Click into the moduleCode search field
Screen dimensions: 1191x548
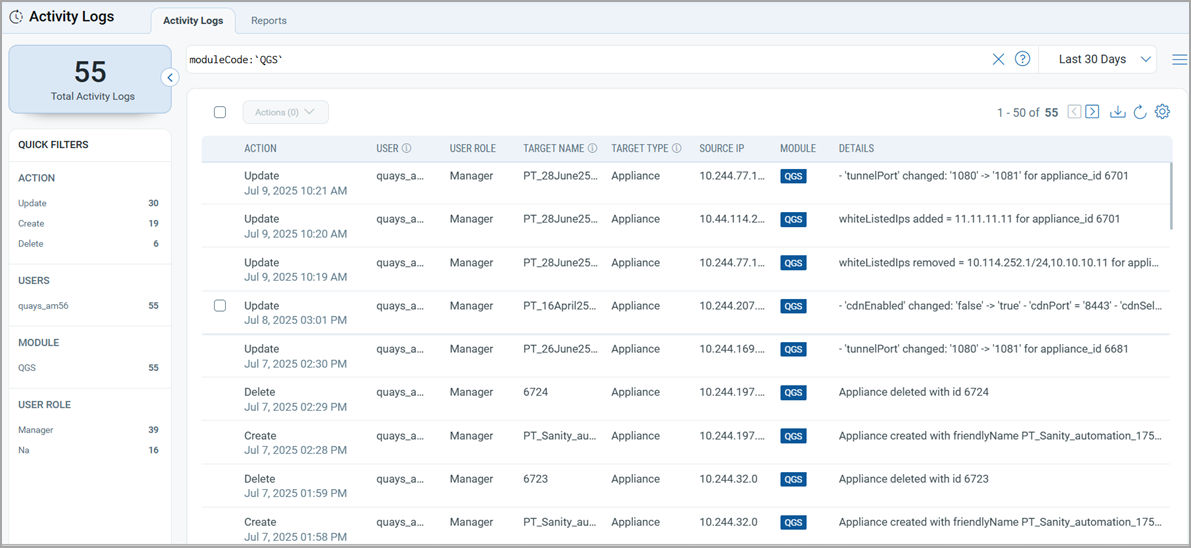tap(580, 59)
